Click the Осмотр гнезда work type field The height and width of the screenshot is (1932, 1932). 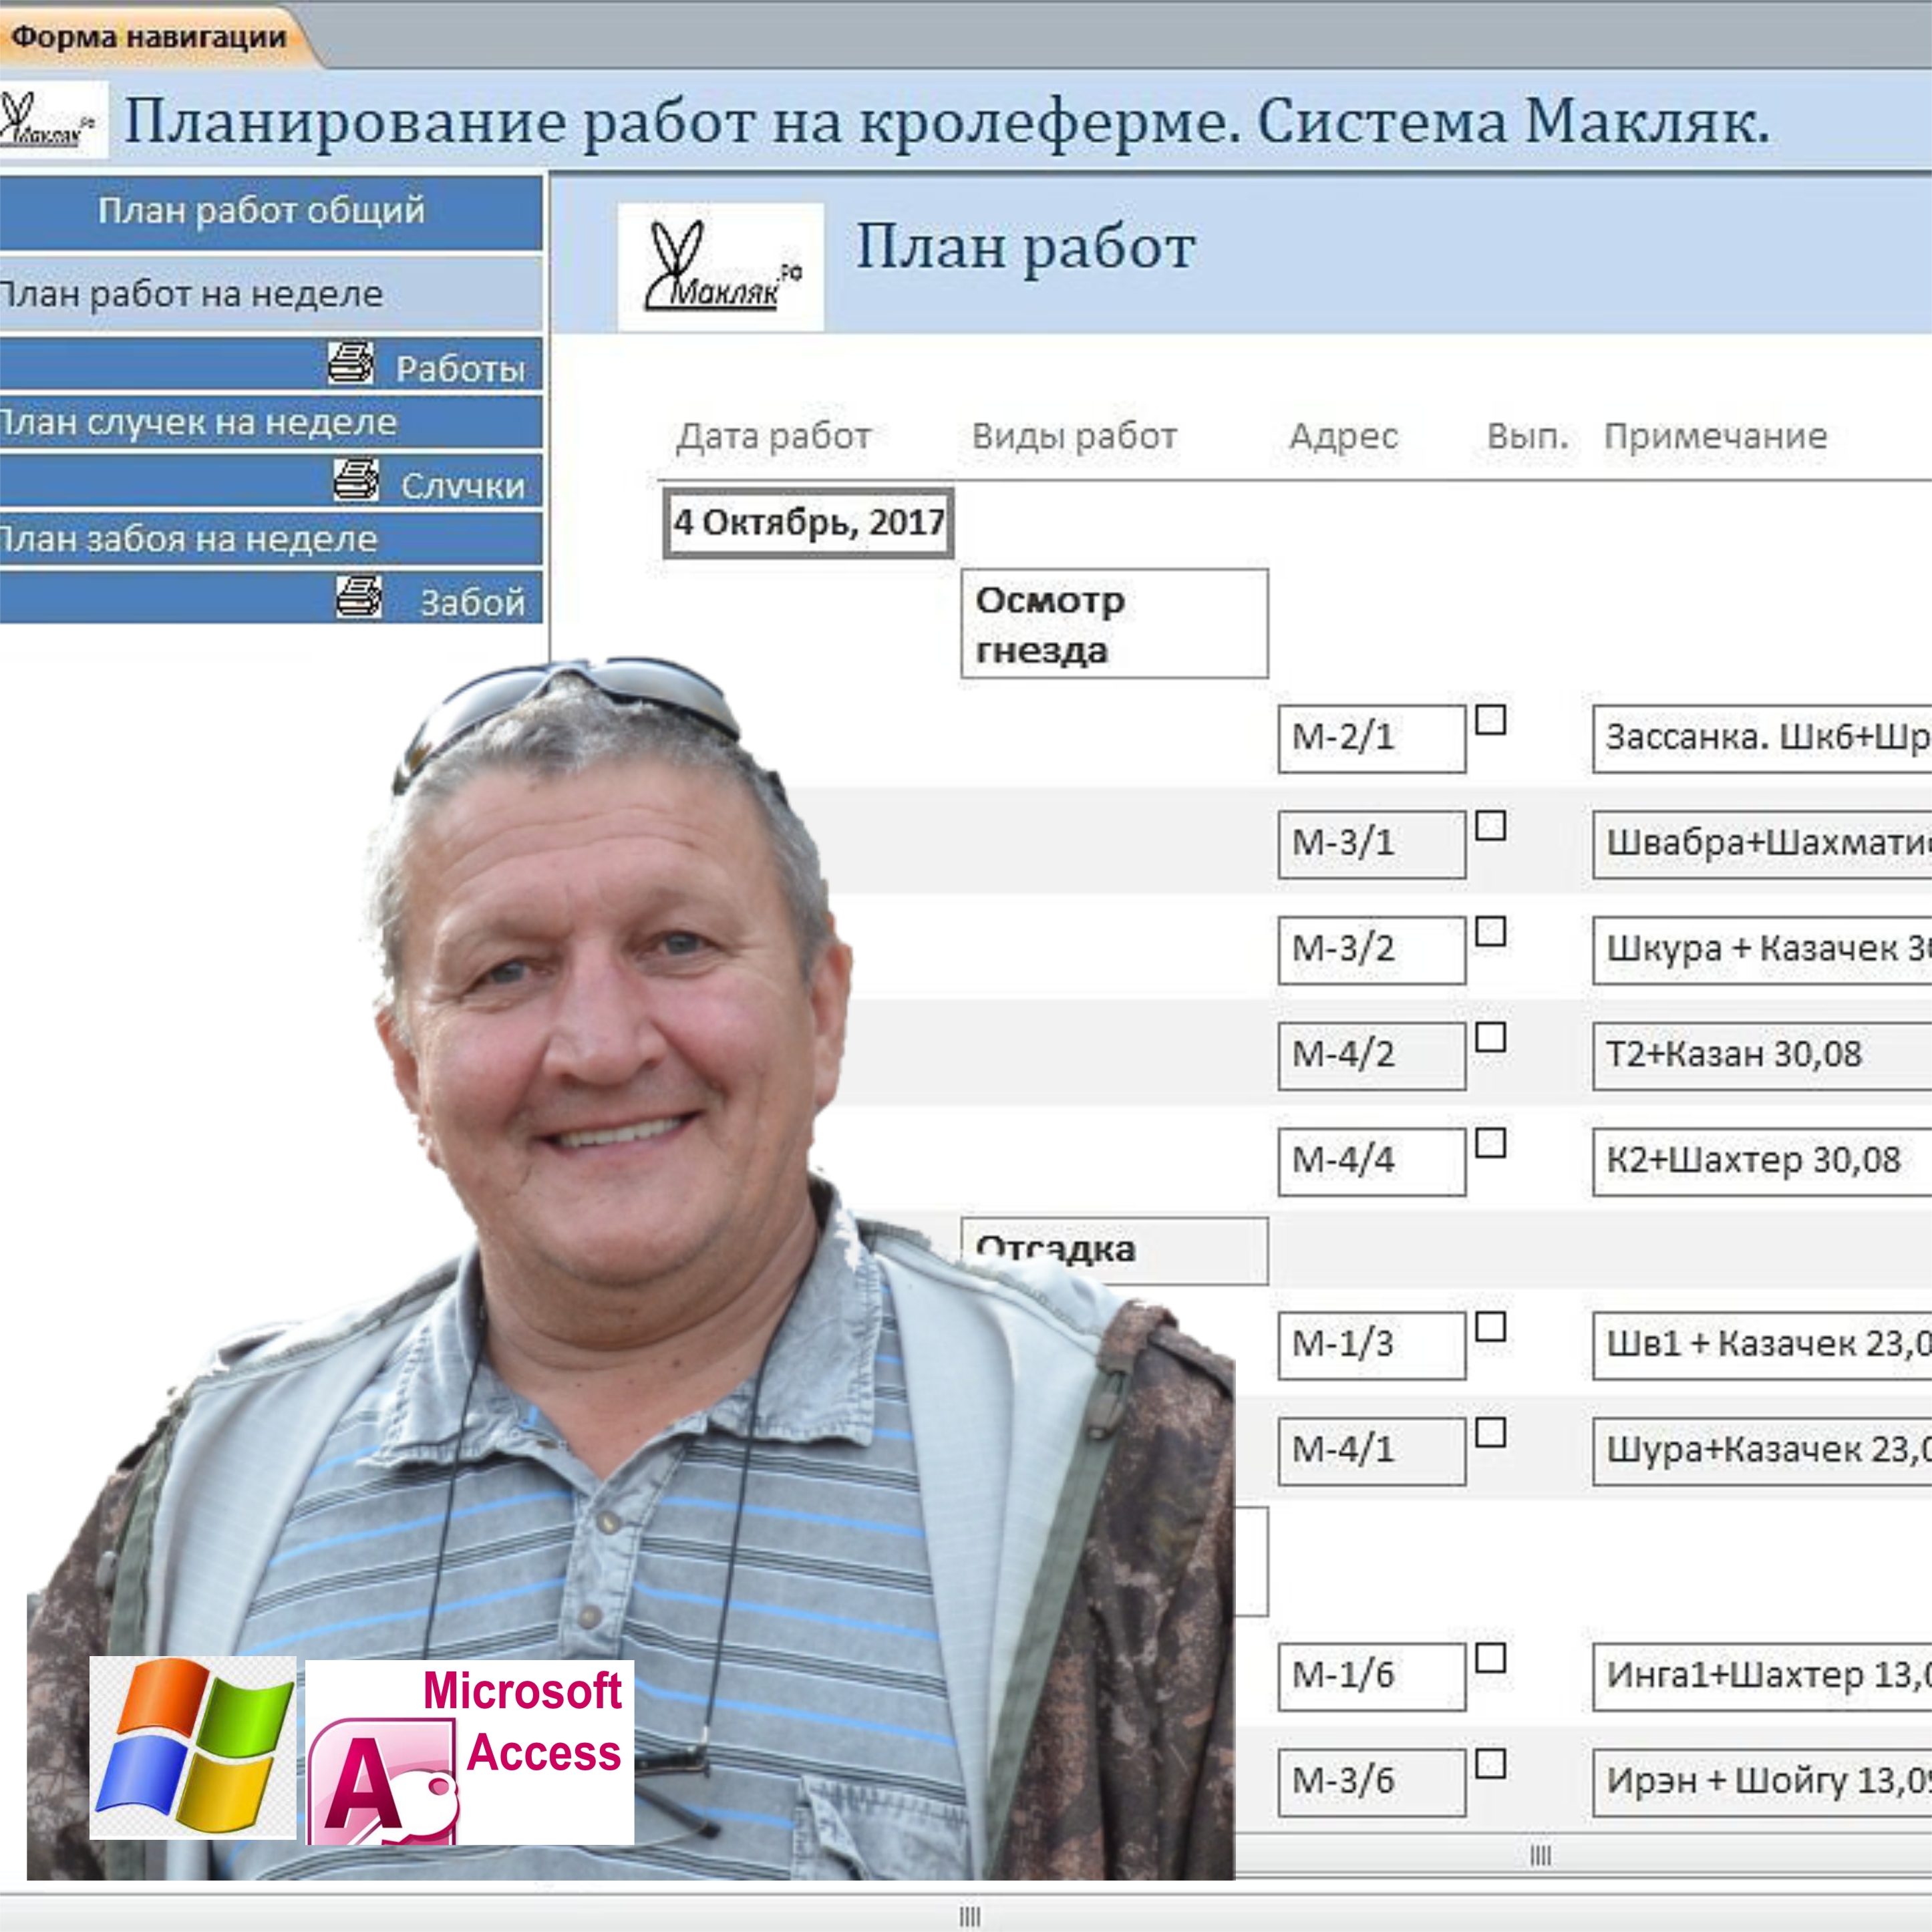click(x=1114, y=624)
